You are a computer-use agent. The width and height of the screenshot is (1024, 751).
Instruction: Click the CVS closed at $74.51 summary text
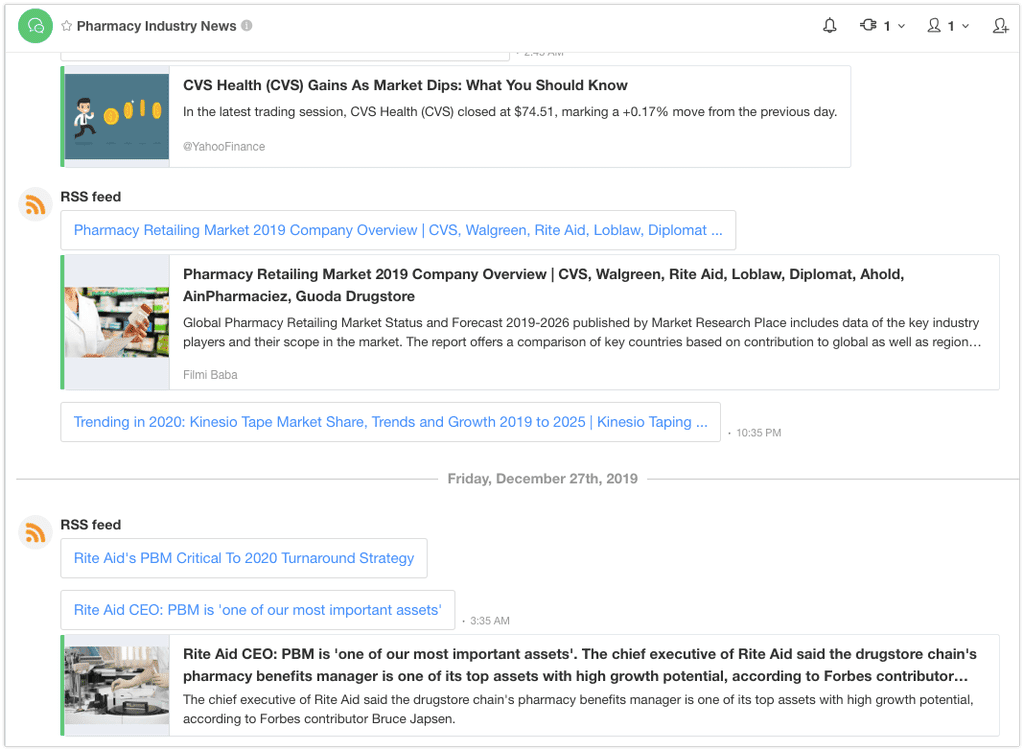pyautogui.click(x=510, y=112)
